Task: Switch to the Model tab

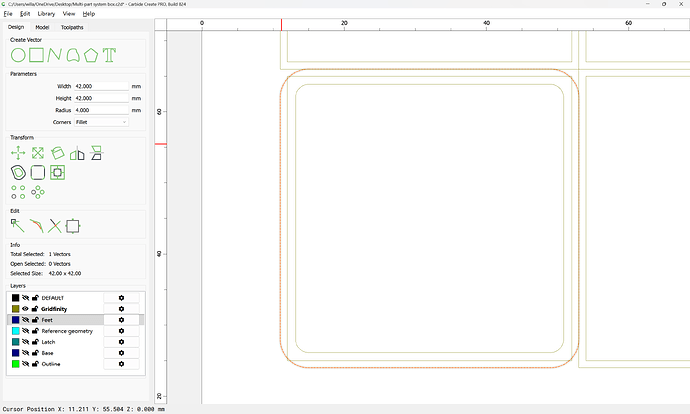Action: click(42, 27)
